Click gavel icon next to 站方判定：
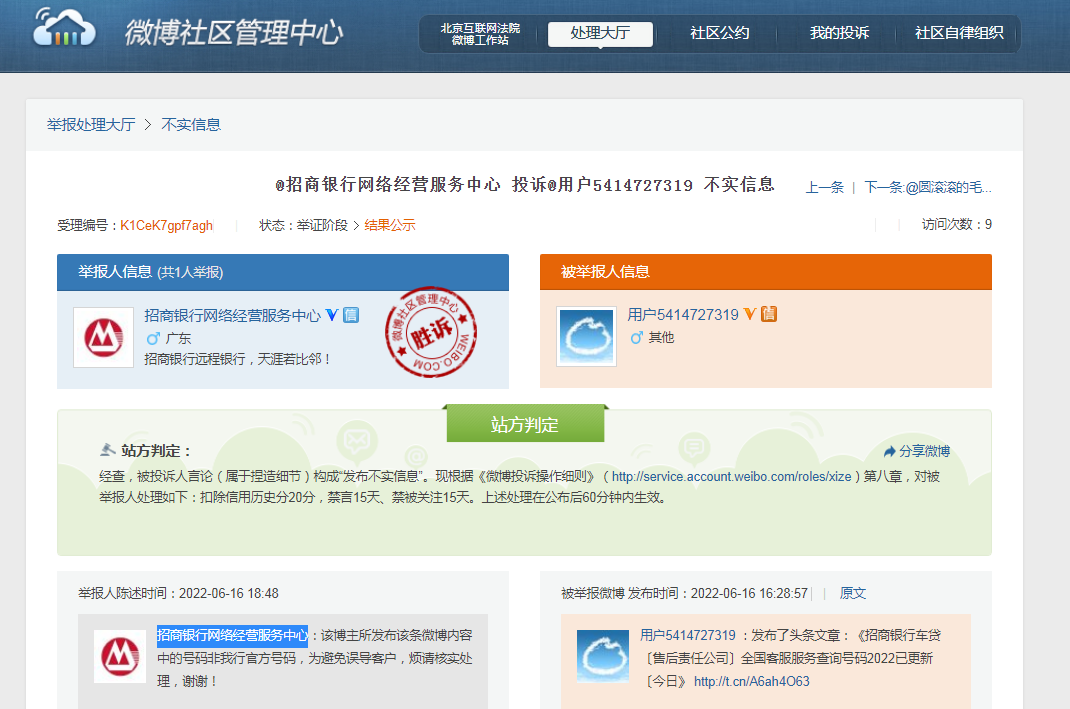Image resolution: width=1070 pixels, height=709 pixels. coord(108,450)
